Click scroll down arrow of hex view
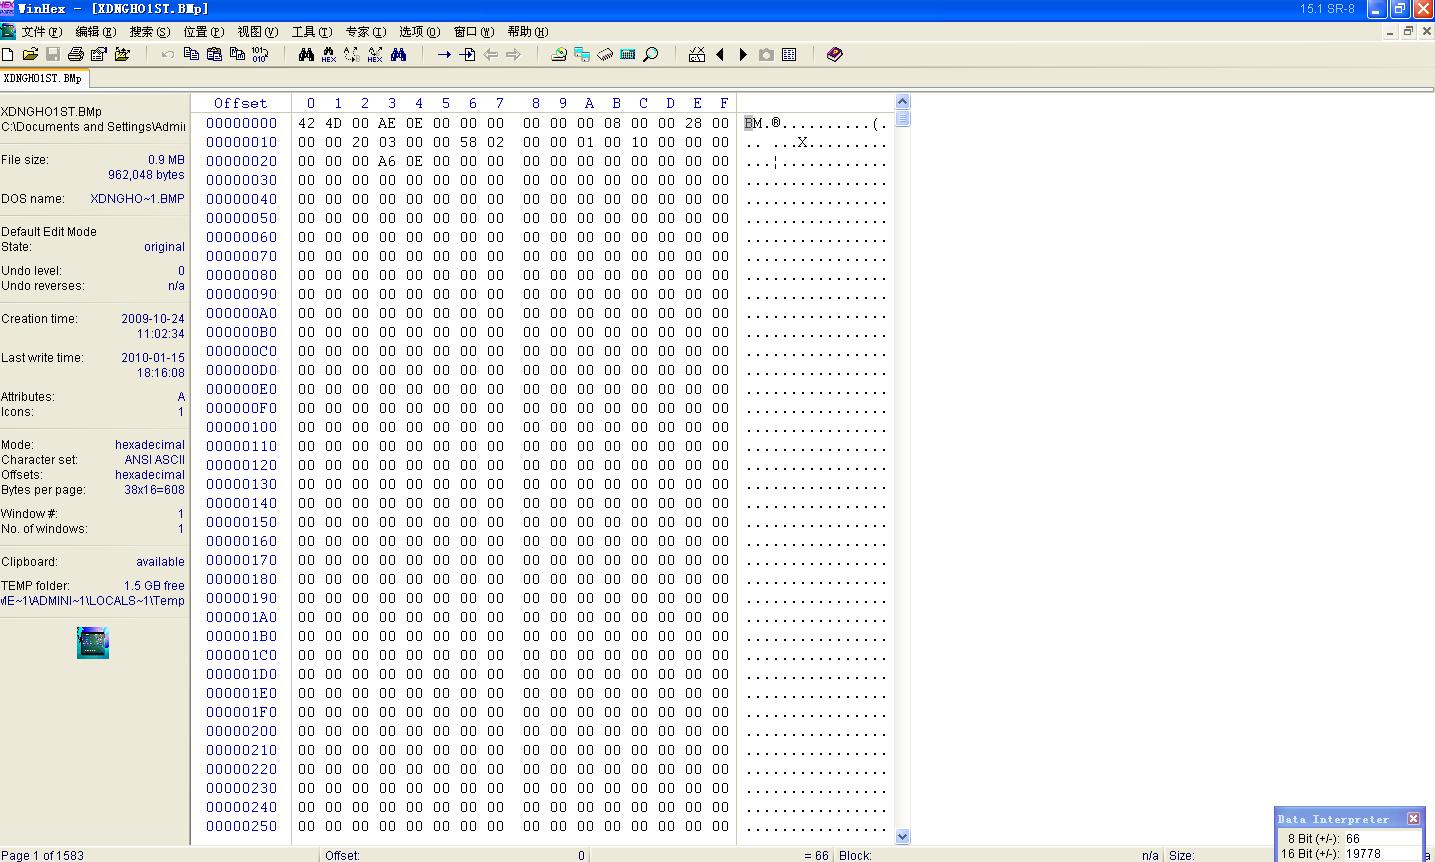Image resolution: width=1435 pixels, height=862 pixels. point(903,836)
